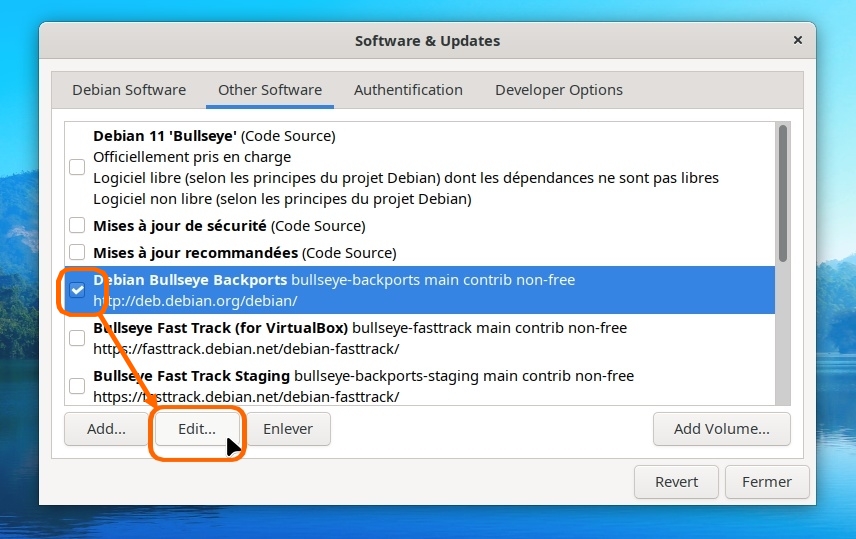Viewport: 856px width, 539px height.
Task: Uncheck the Debian Bullseye Backports checkbox
Action: tap(77, 290)
